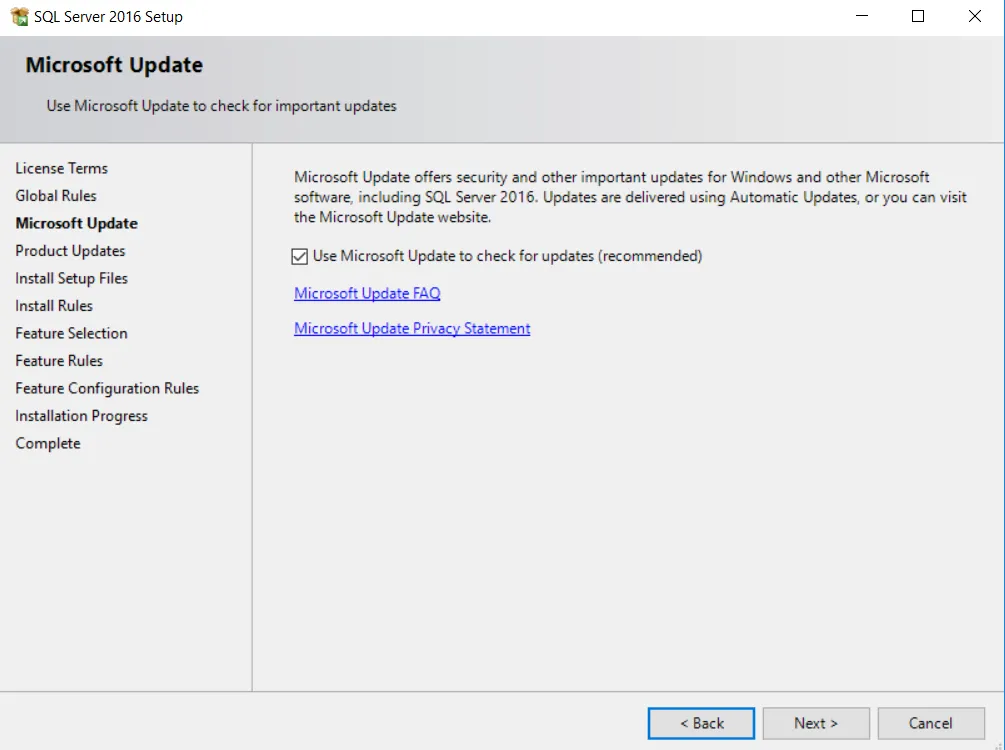Click the SQL Server Setup title bar icon
The width and height of the screenshot is (1005, 750).
(17, 16)
